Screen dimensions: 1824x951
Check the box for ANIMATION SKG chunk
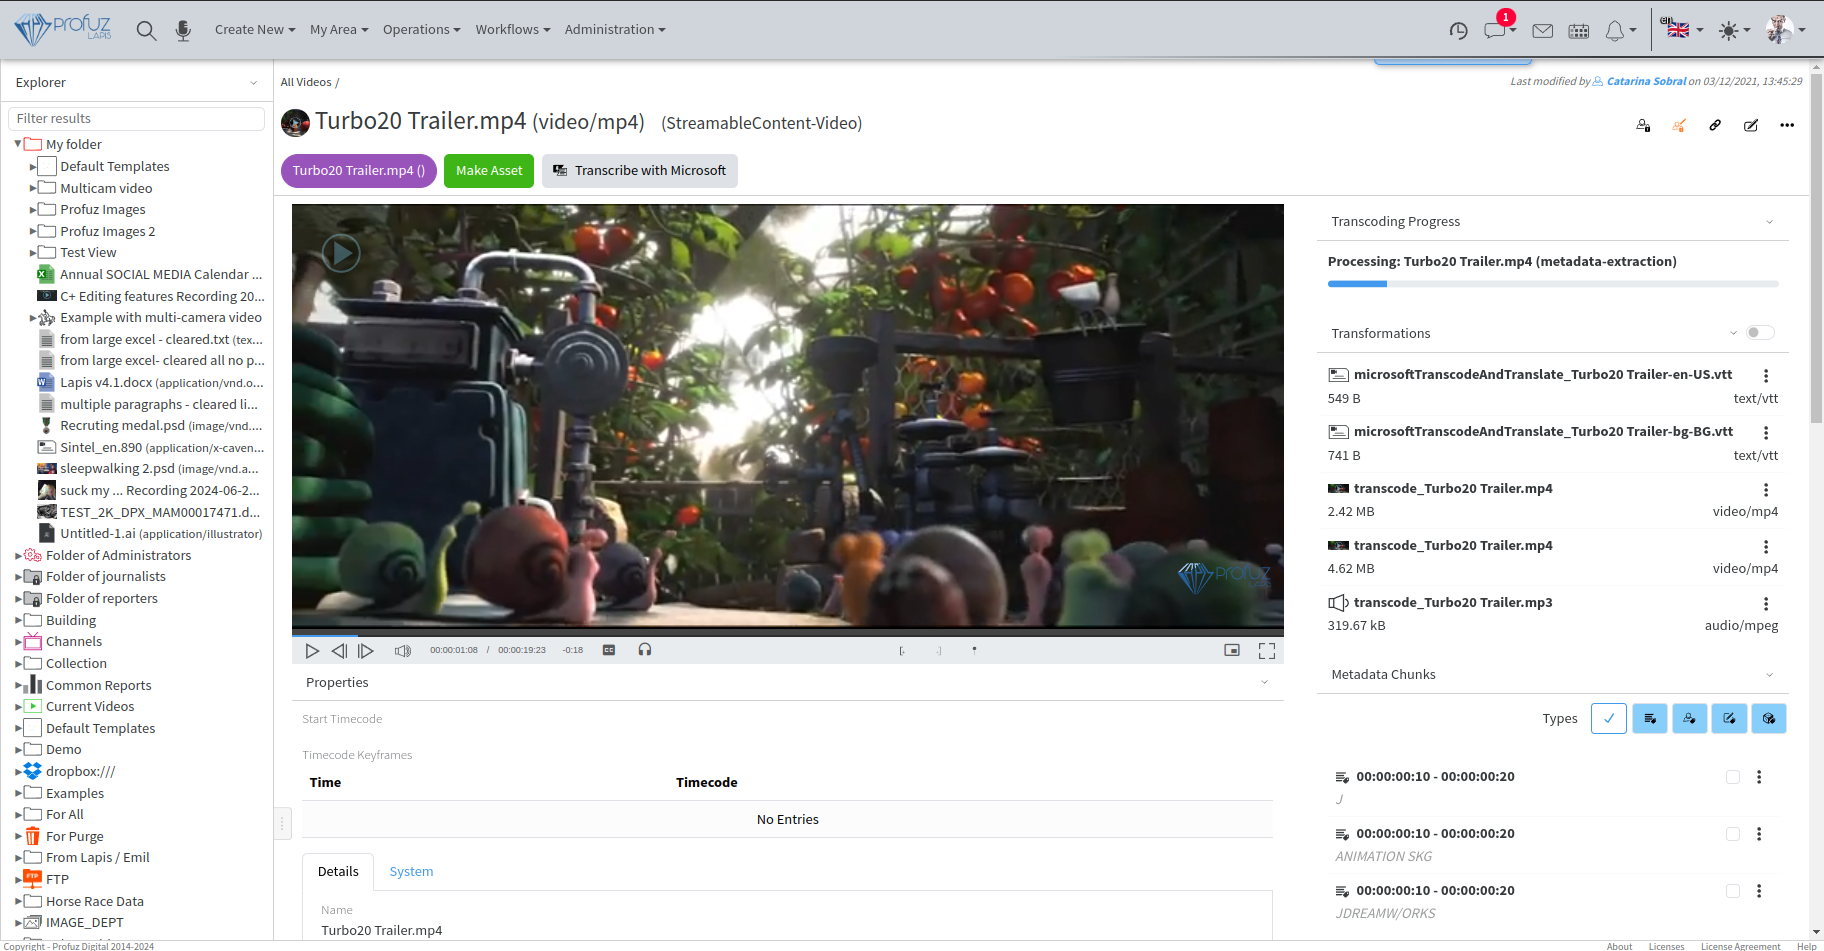1733,834
